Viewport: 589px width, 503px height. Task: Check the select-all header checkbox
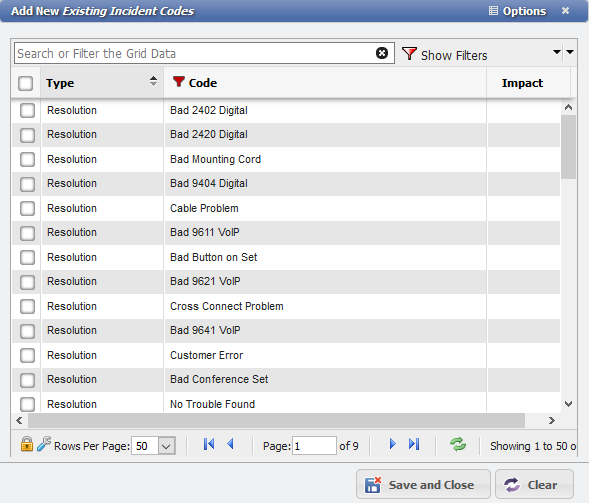tap(26, 83)
